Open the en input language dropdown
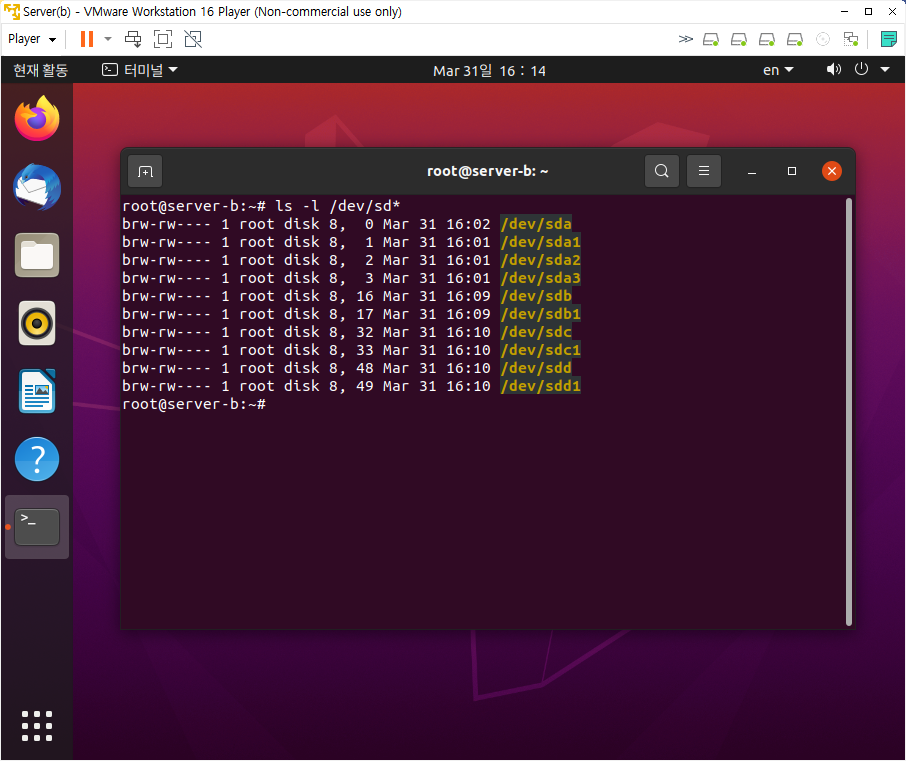 tap(778, 70)
